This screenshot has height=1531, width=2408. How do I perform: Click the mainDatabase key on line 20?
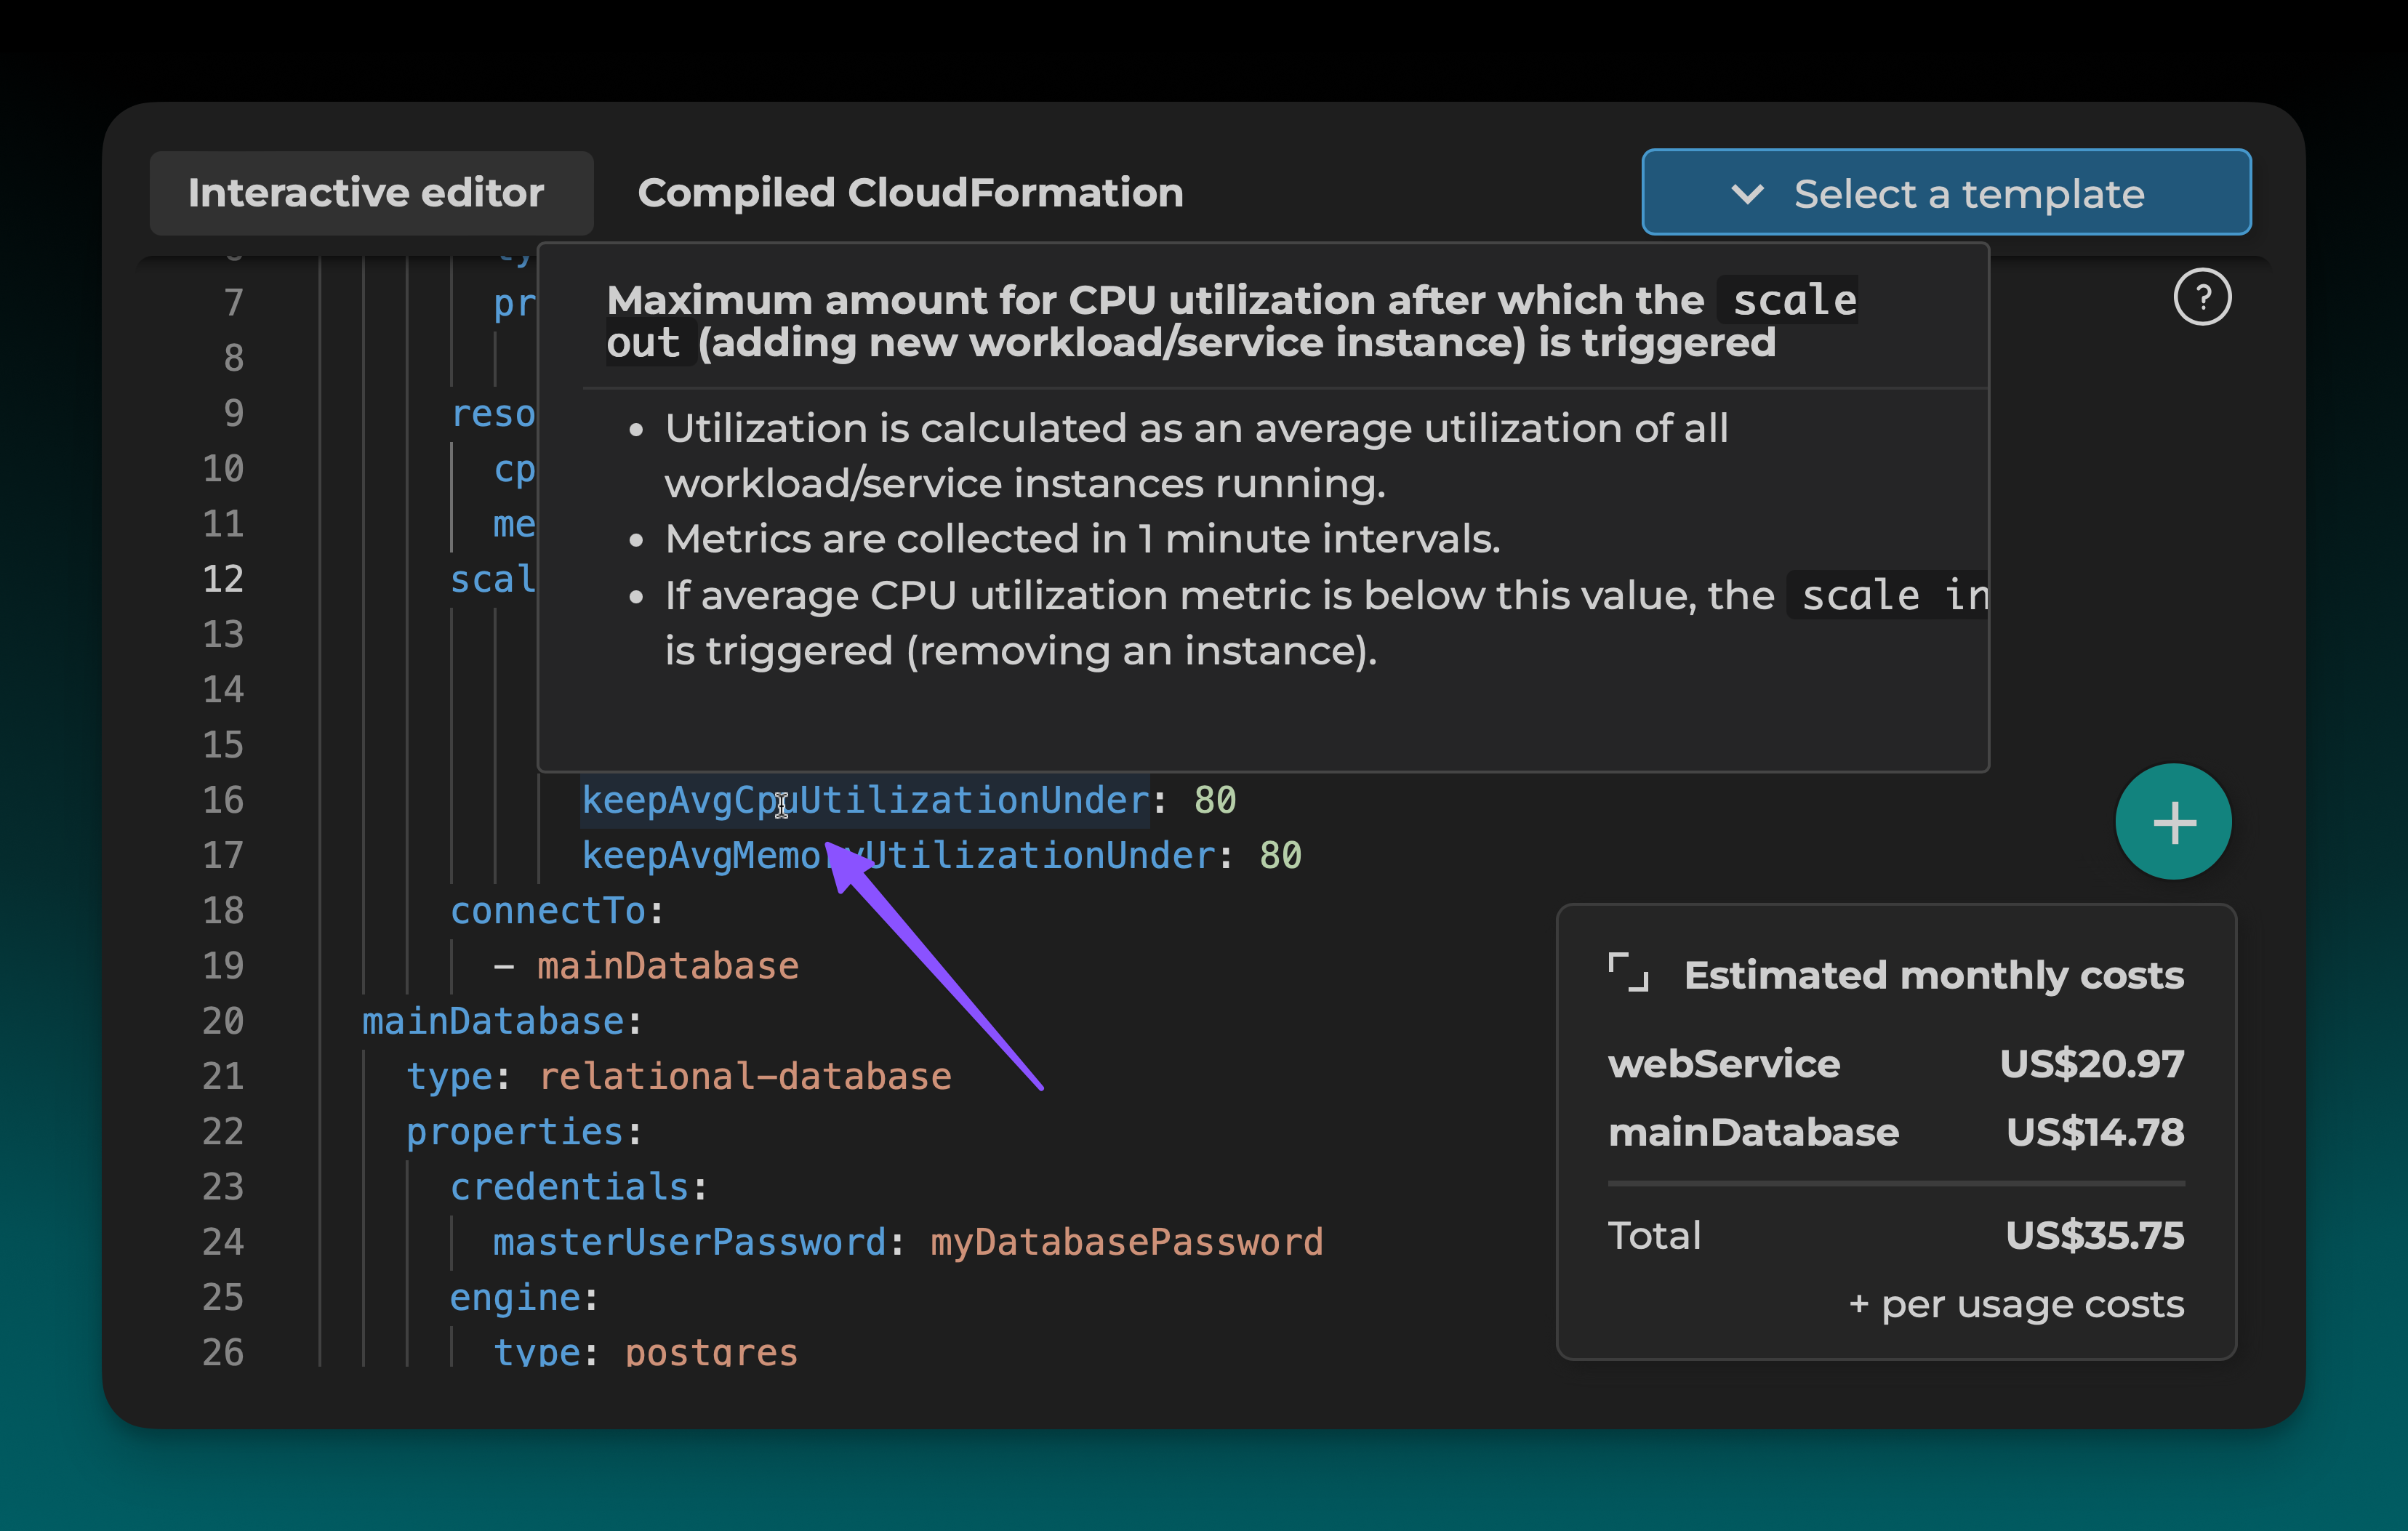pyautogui.click(x=493, y=1021)
